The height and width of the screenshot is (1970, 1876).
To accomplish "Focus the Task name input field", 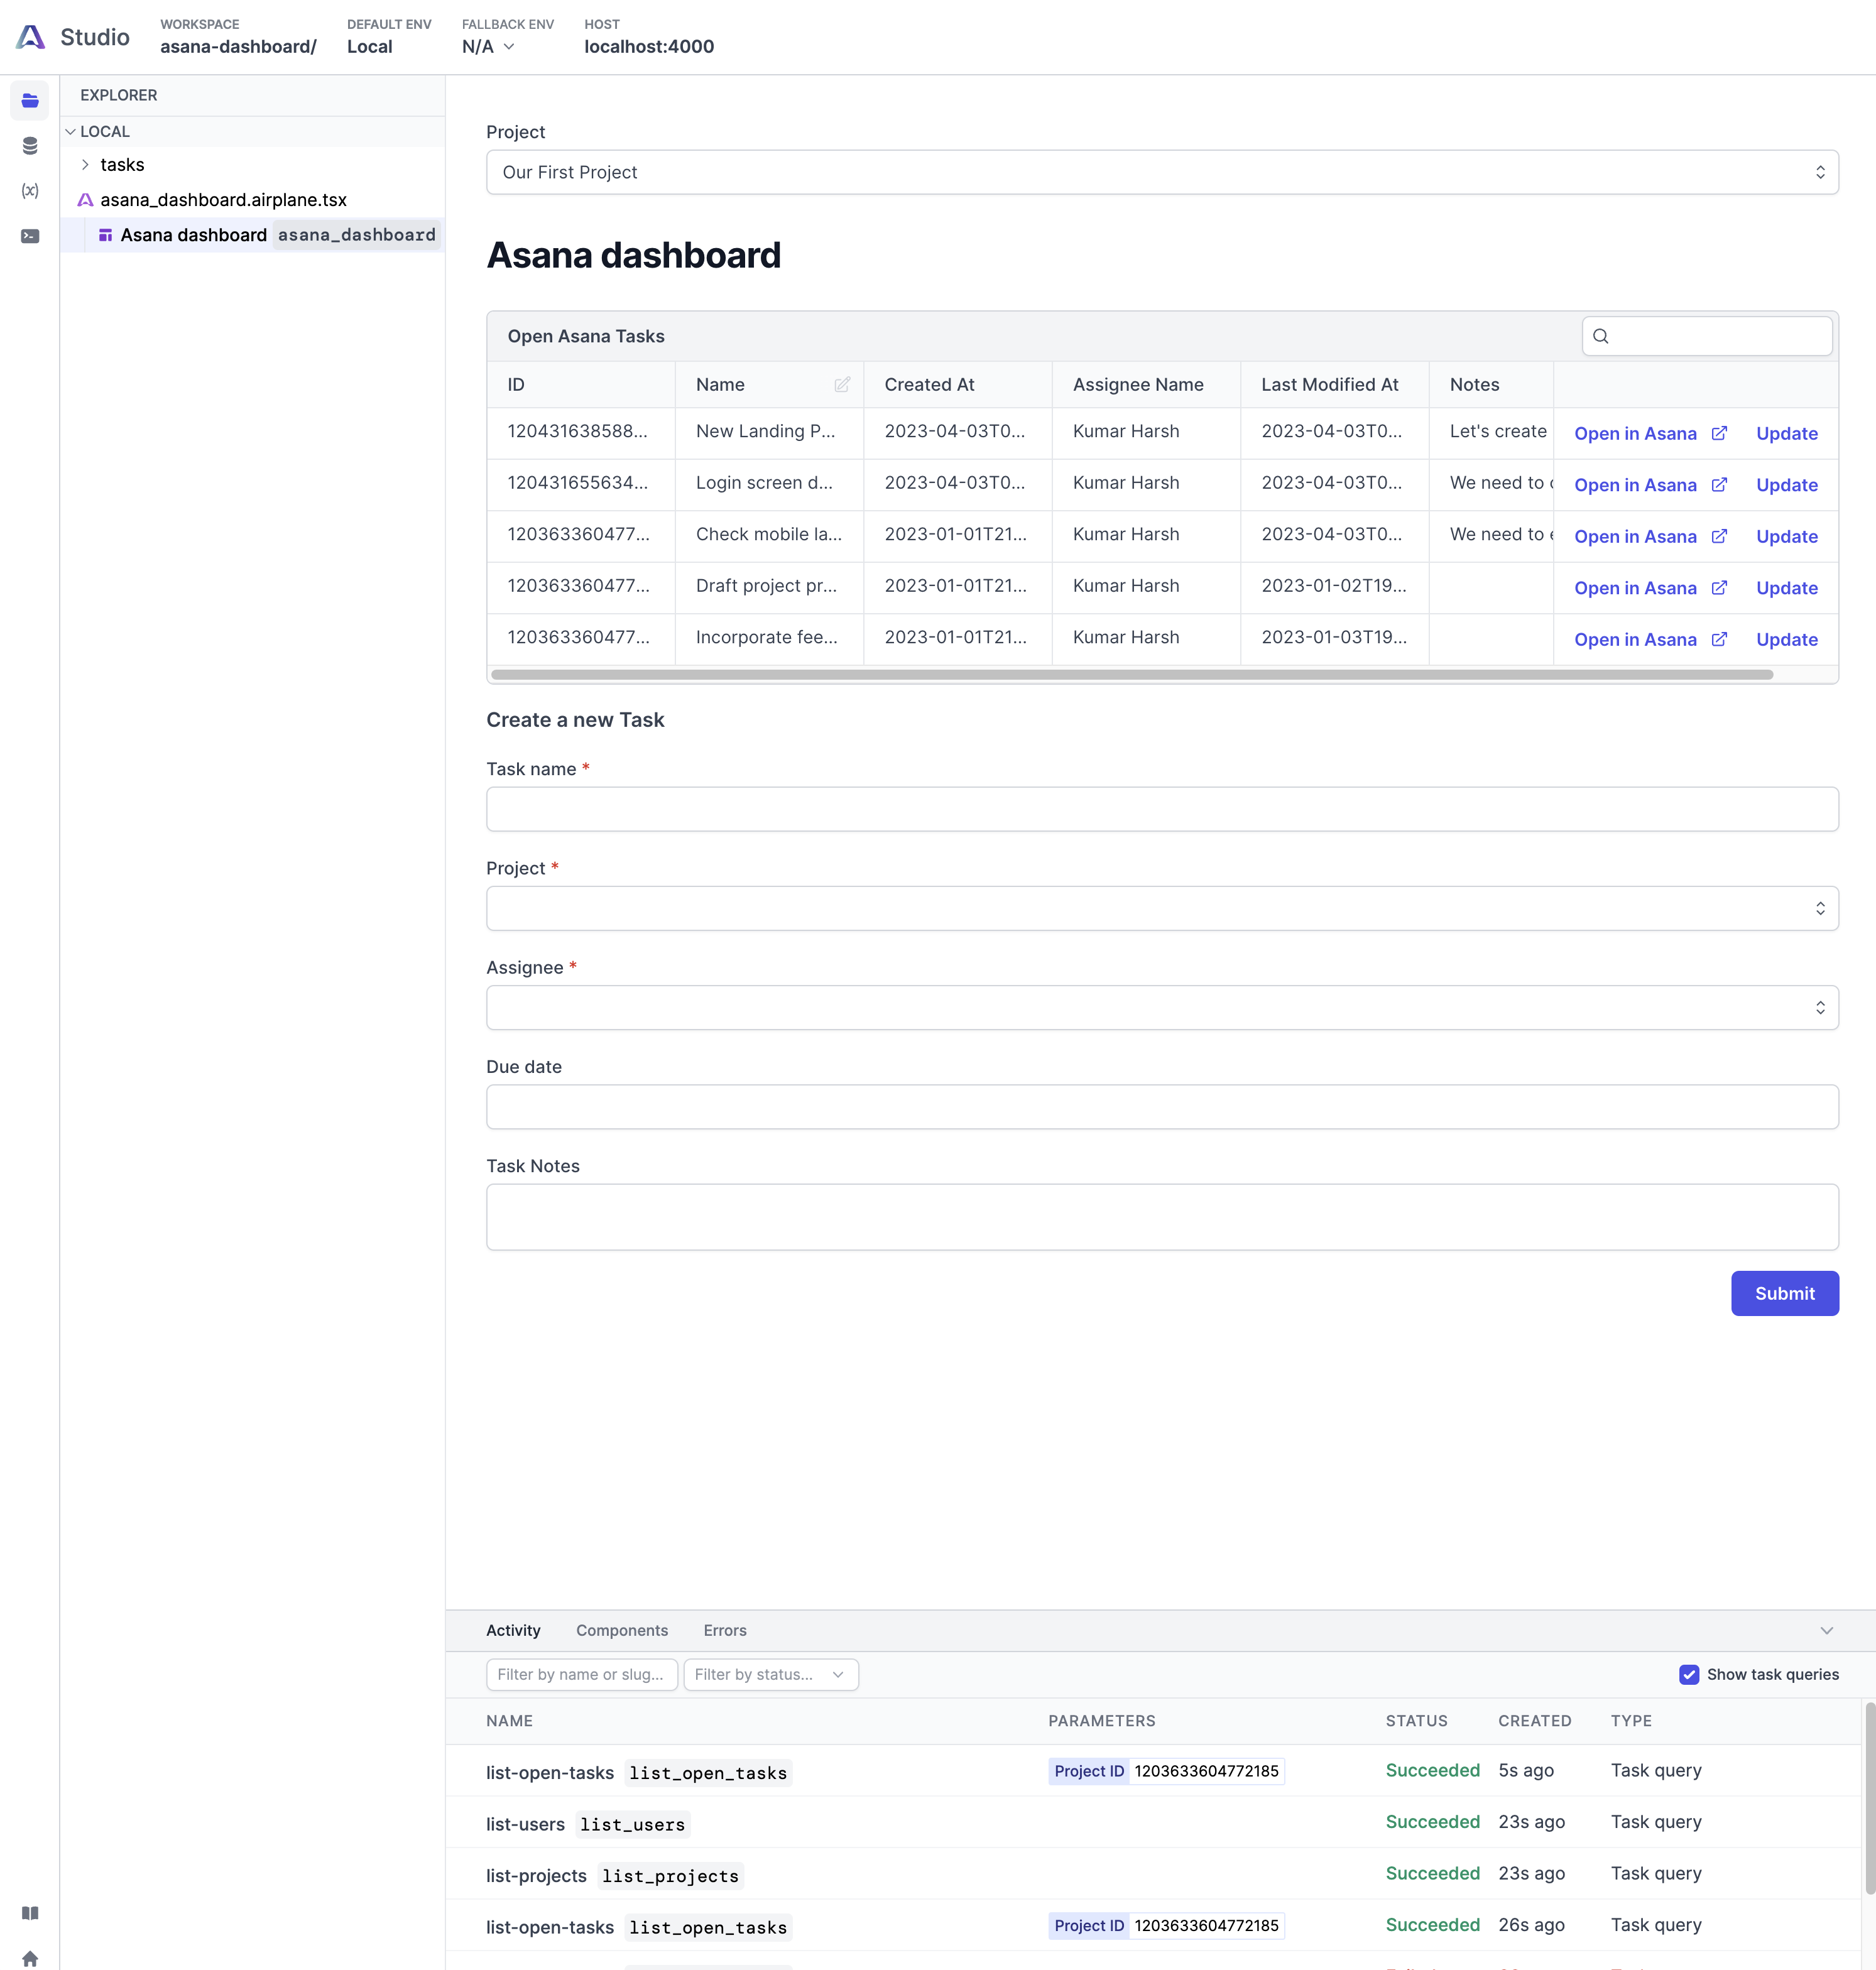I will click(x=1162, y=809).
